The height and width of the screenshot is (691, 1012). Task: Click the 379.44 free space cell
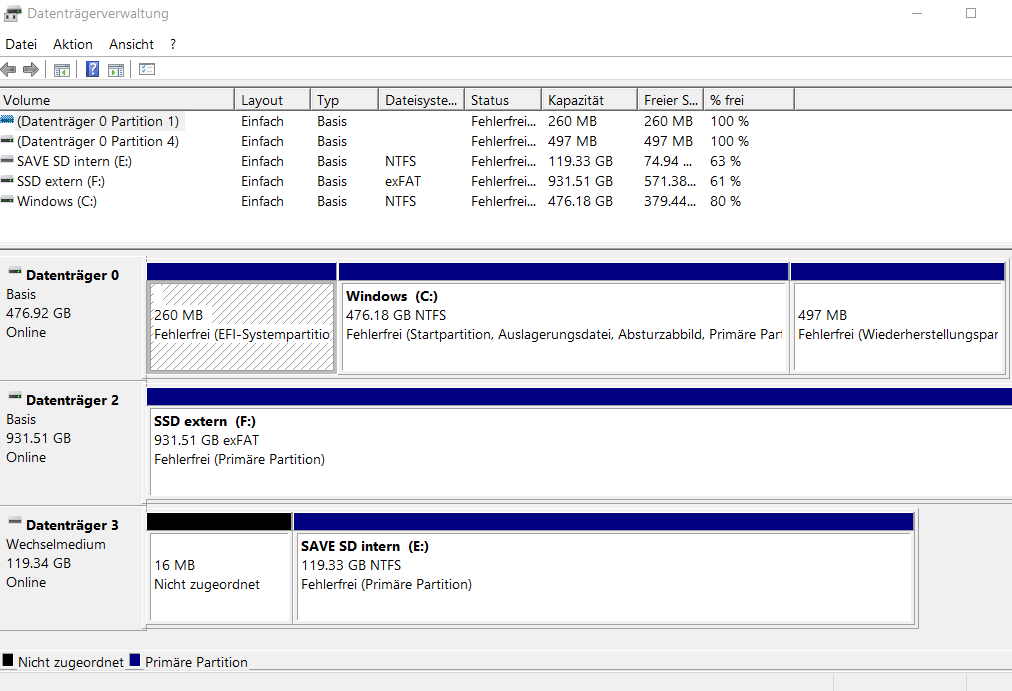tap(670, 201)
